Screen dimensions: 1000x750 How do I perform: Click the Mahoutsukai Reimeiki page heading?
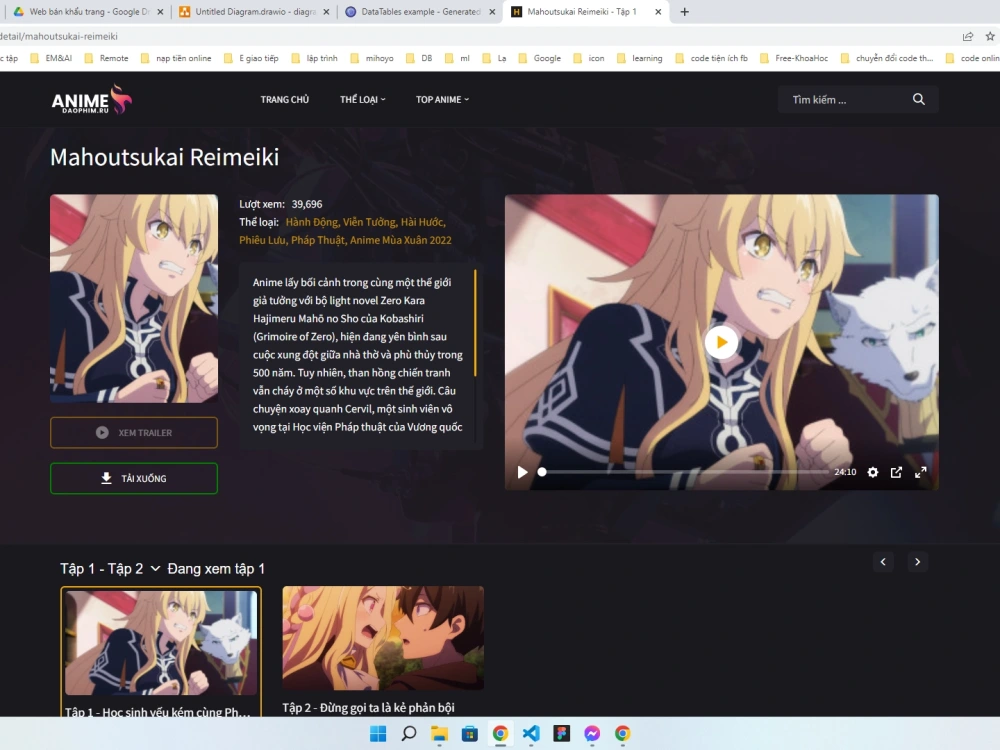click(x=165, y=157)
